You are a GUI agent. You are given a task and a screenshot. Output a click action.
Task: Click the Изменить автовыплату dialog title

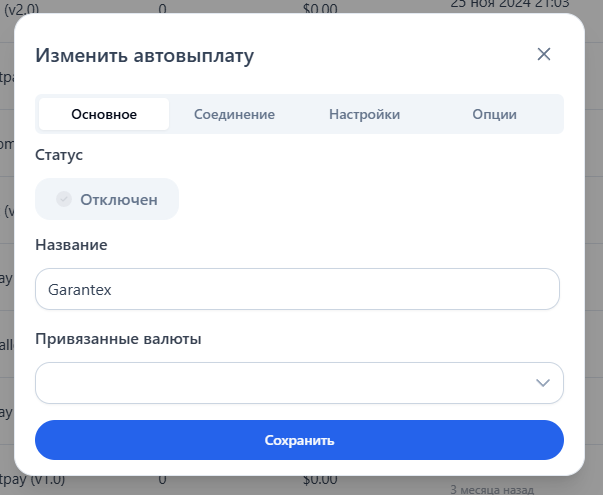point(144,55)
